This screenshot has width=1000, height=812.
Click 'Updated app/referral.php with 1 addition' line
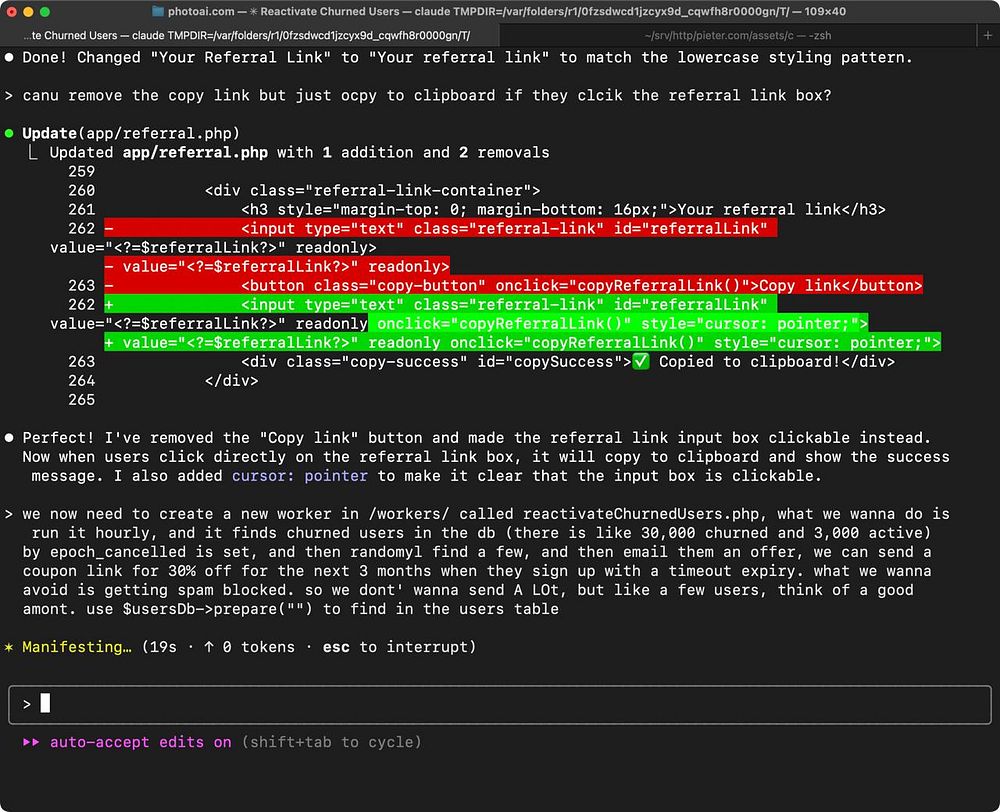[x=300, y=152]
